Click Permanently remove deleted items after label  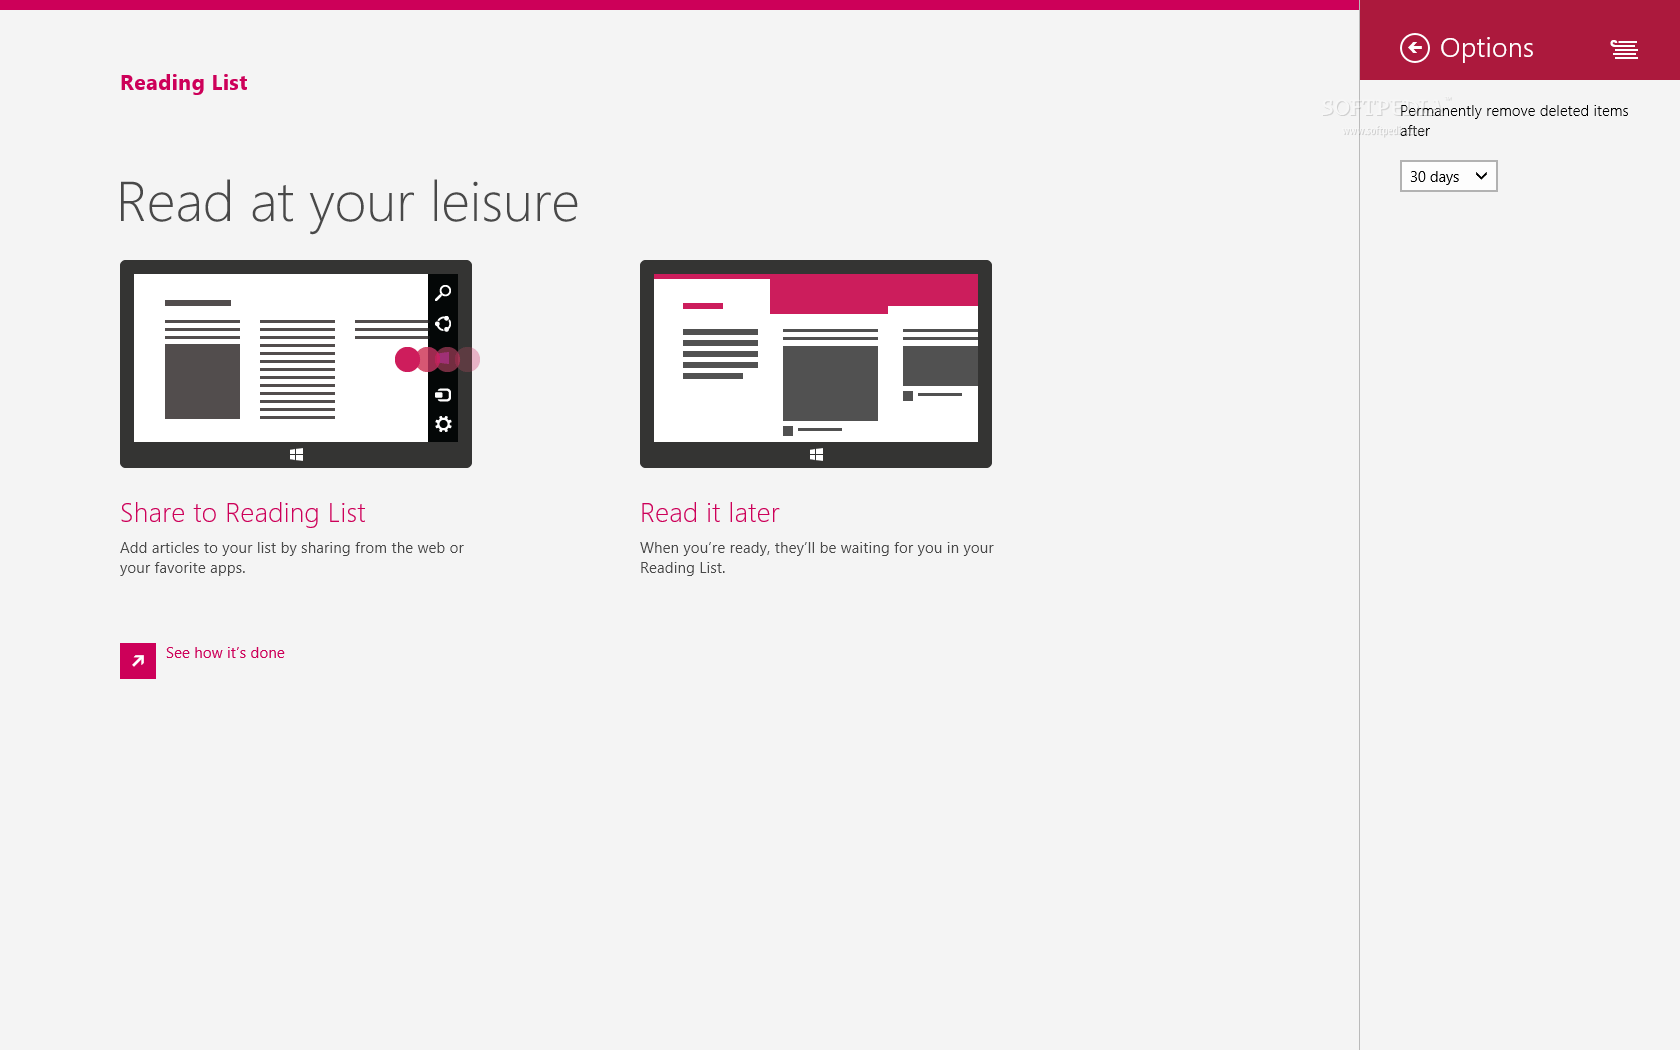point(1514,121)
